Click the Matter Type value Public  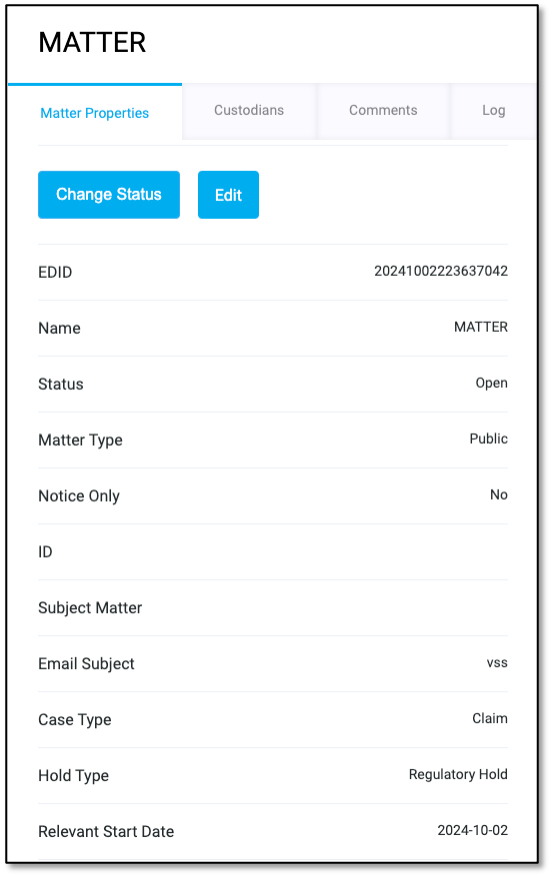489,439
